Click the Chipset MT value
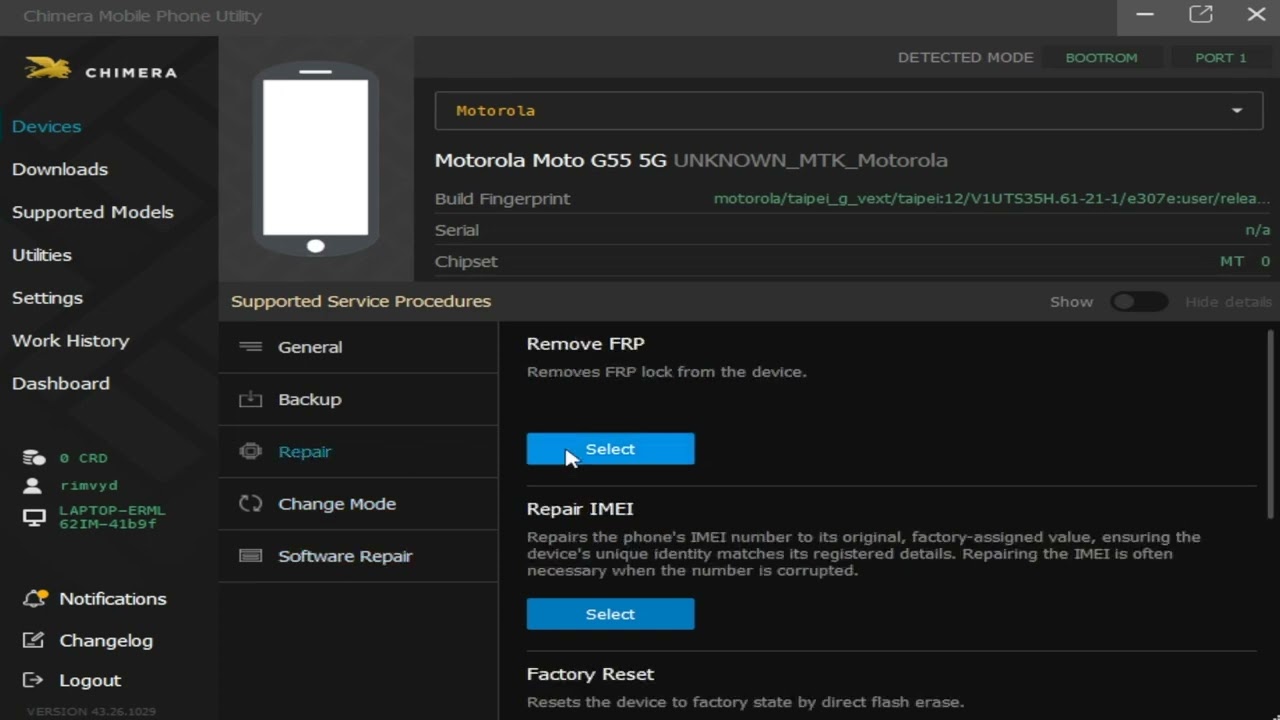 (x=1245, y=261)
